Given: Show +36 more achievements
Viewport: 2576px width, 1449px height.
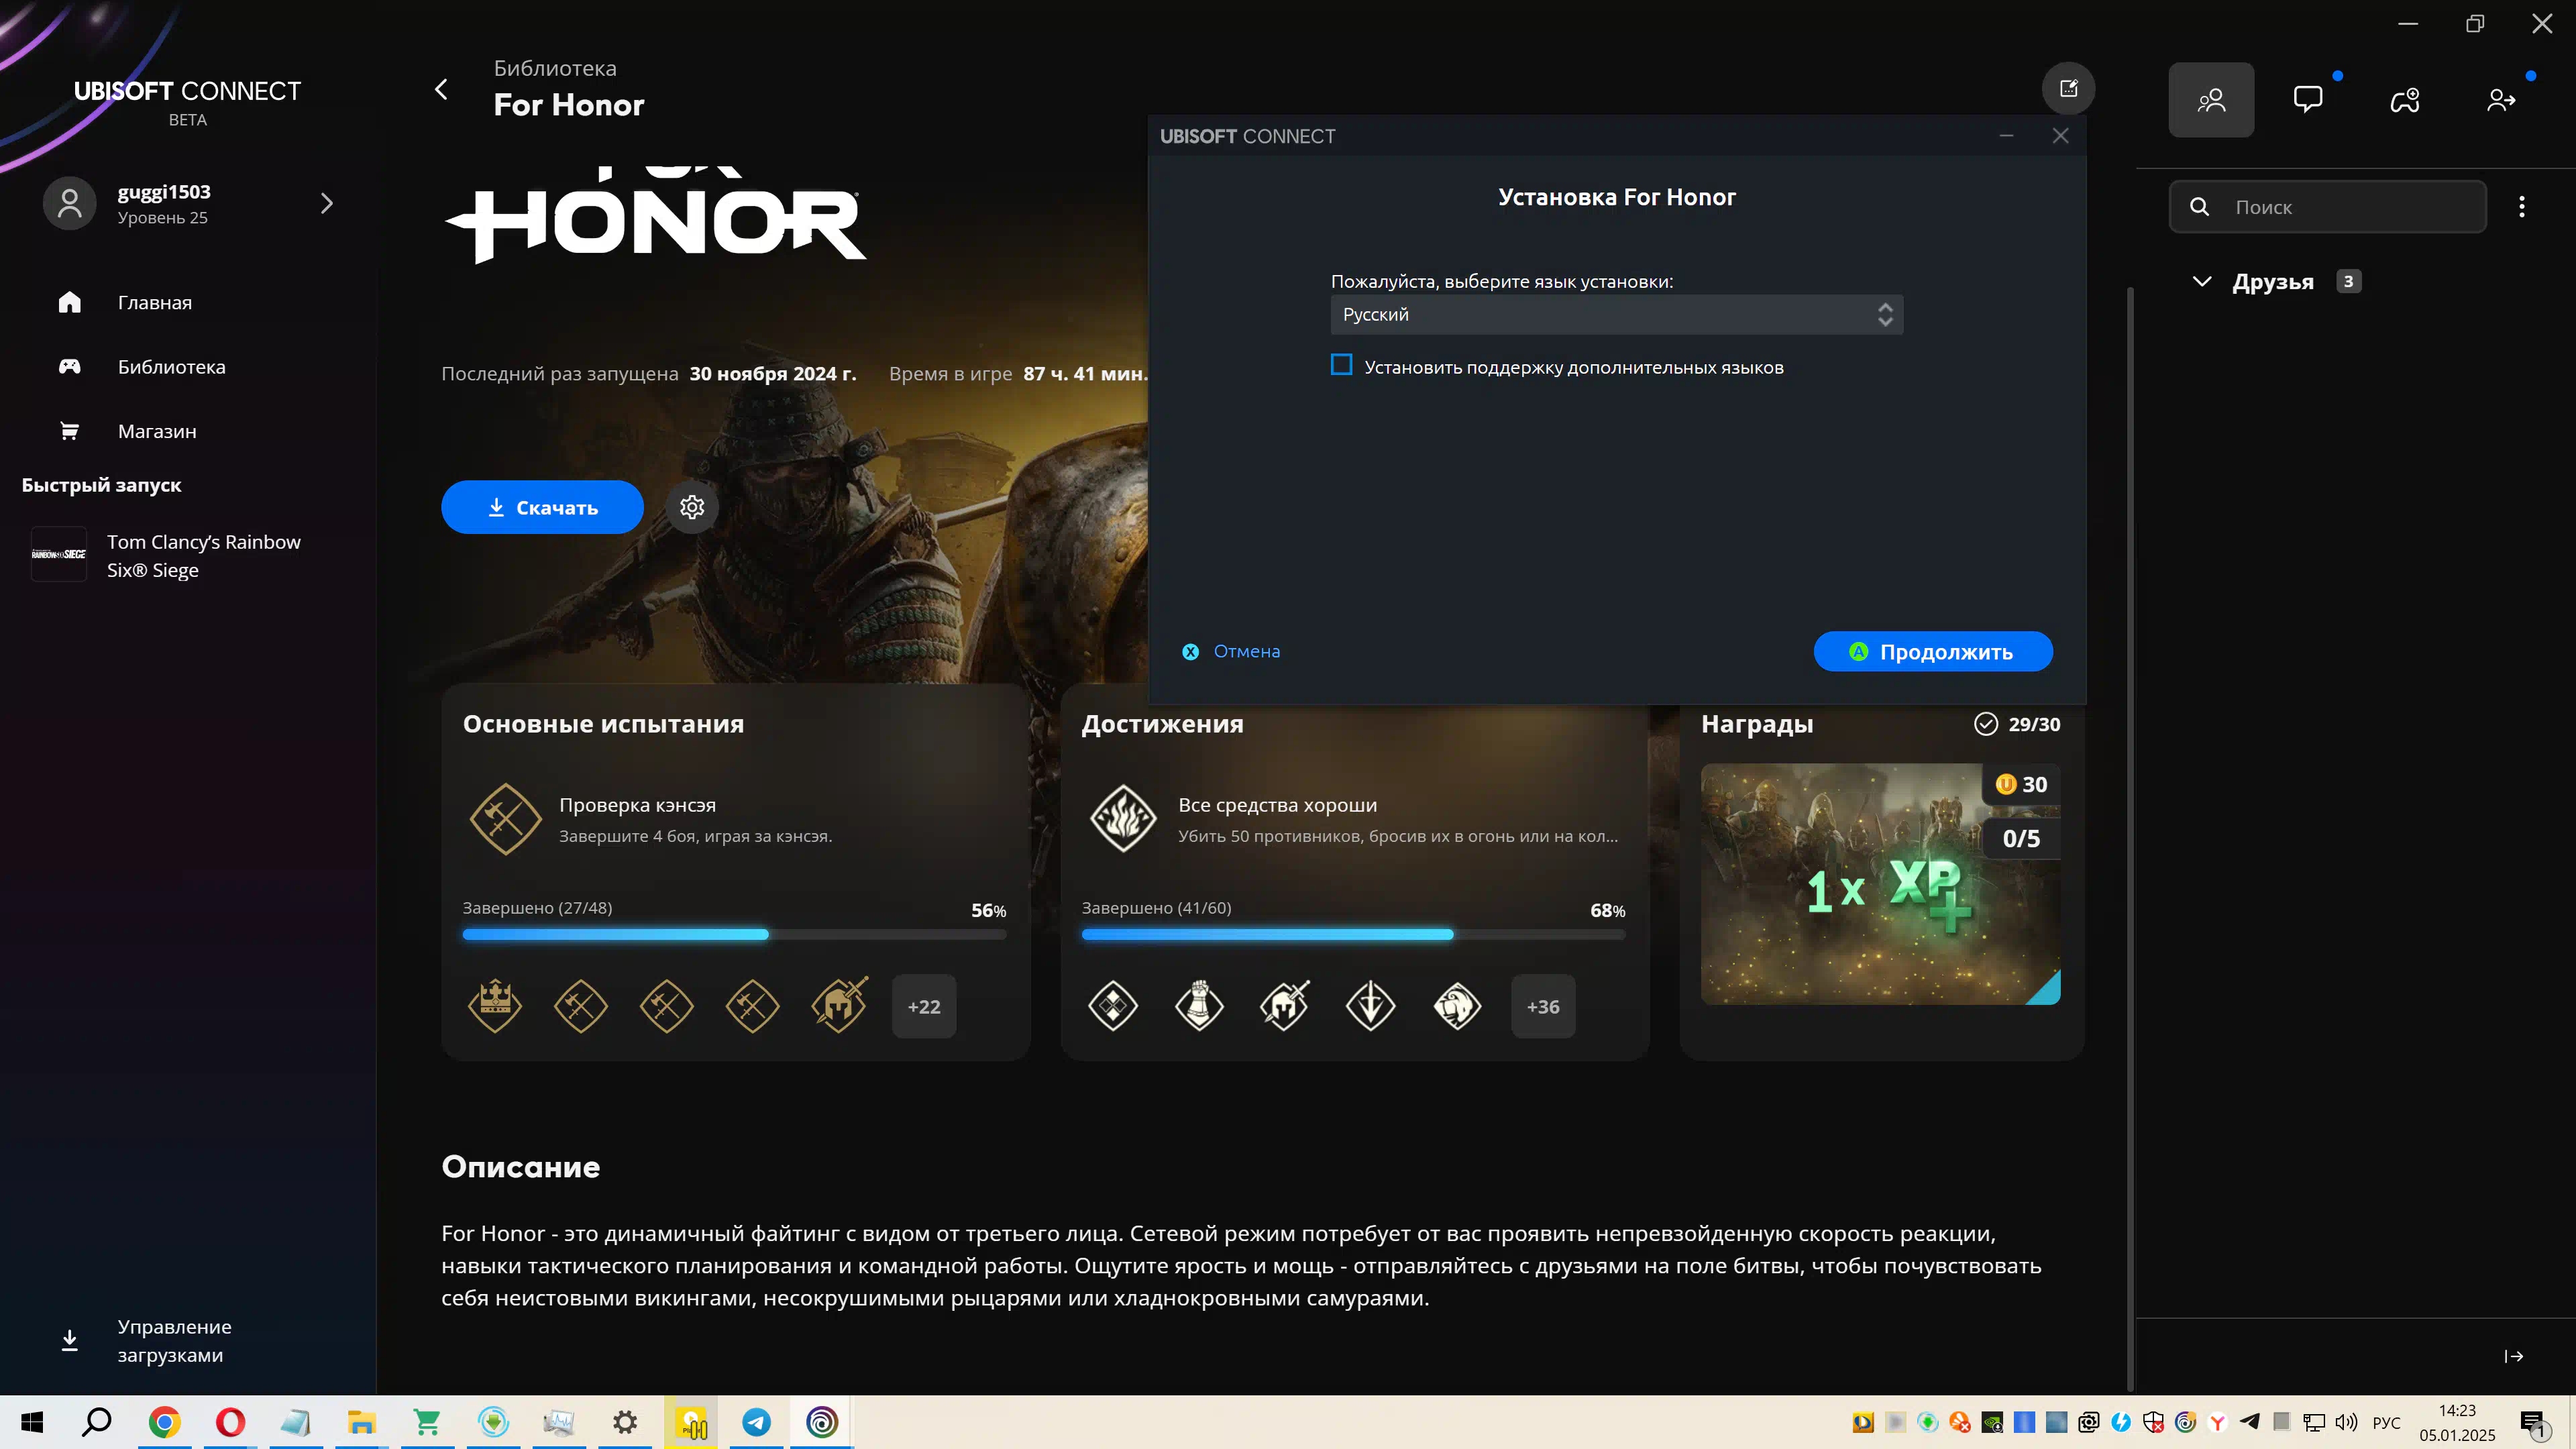Looking at the screenshot, I should pyautogui.click(x=1542, y=1006).
